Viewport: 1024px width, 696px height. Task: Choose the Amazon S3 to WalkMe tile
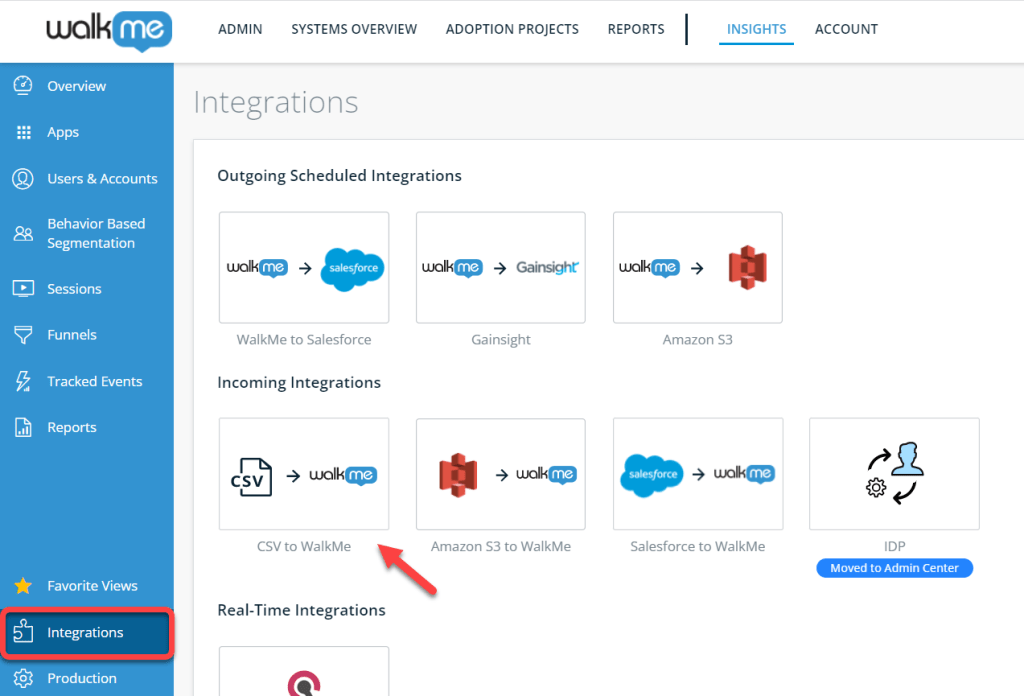pos(500,474)
